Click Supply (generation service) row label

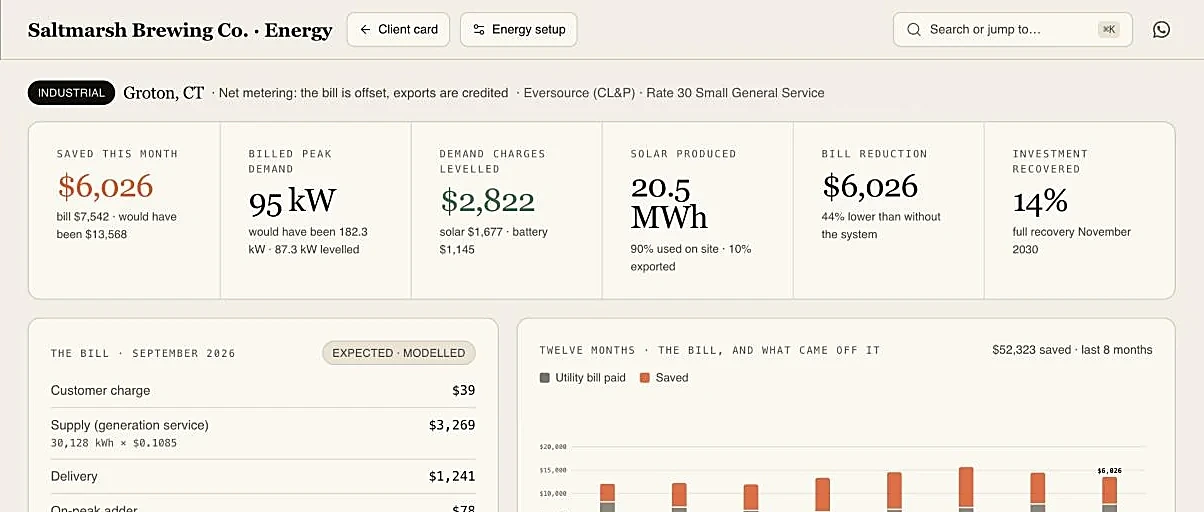pyautogui.click(x=130, y=425)
